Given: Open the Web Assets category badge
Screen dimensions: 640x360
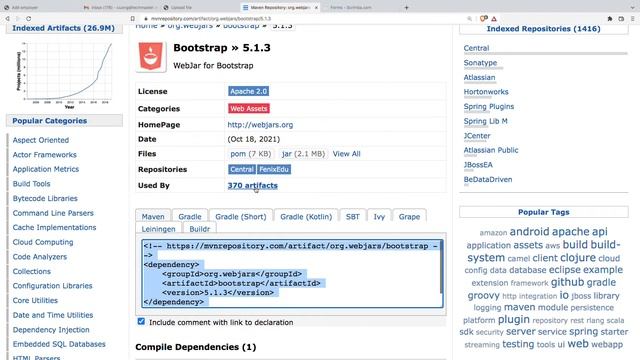Looking at the screenshot, I should click(x=249, y=109).
